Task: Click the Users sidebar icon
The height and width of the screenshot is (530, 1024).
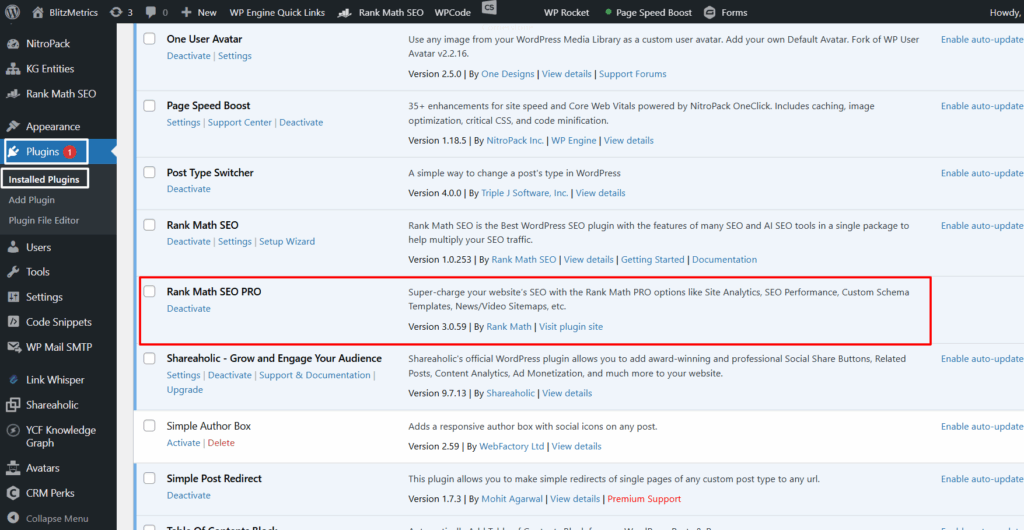Action: [12, 247]
